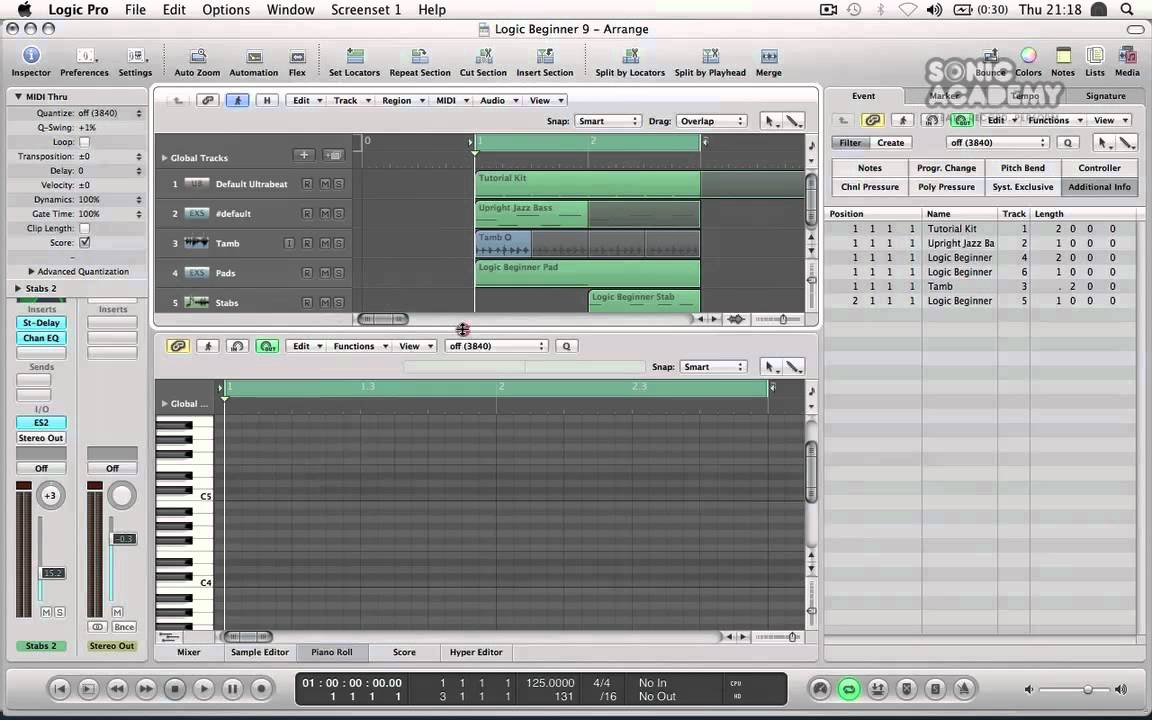Switch to the Signature tab
Viewport: 1152px width, 720px height.
(x=1105, y=96)
